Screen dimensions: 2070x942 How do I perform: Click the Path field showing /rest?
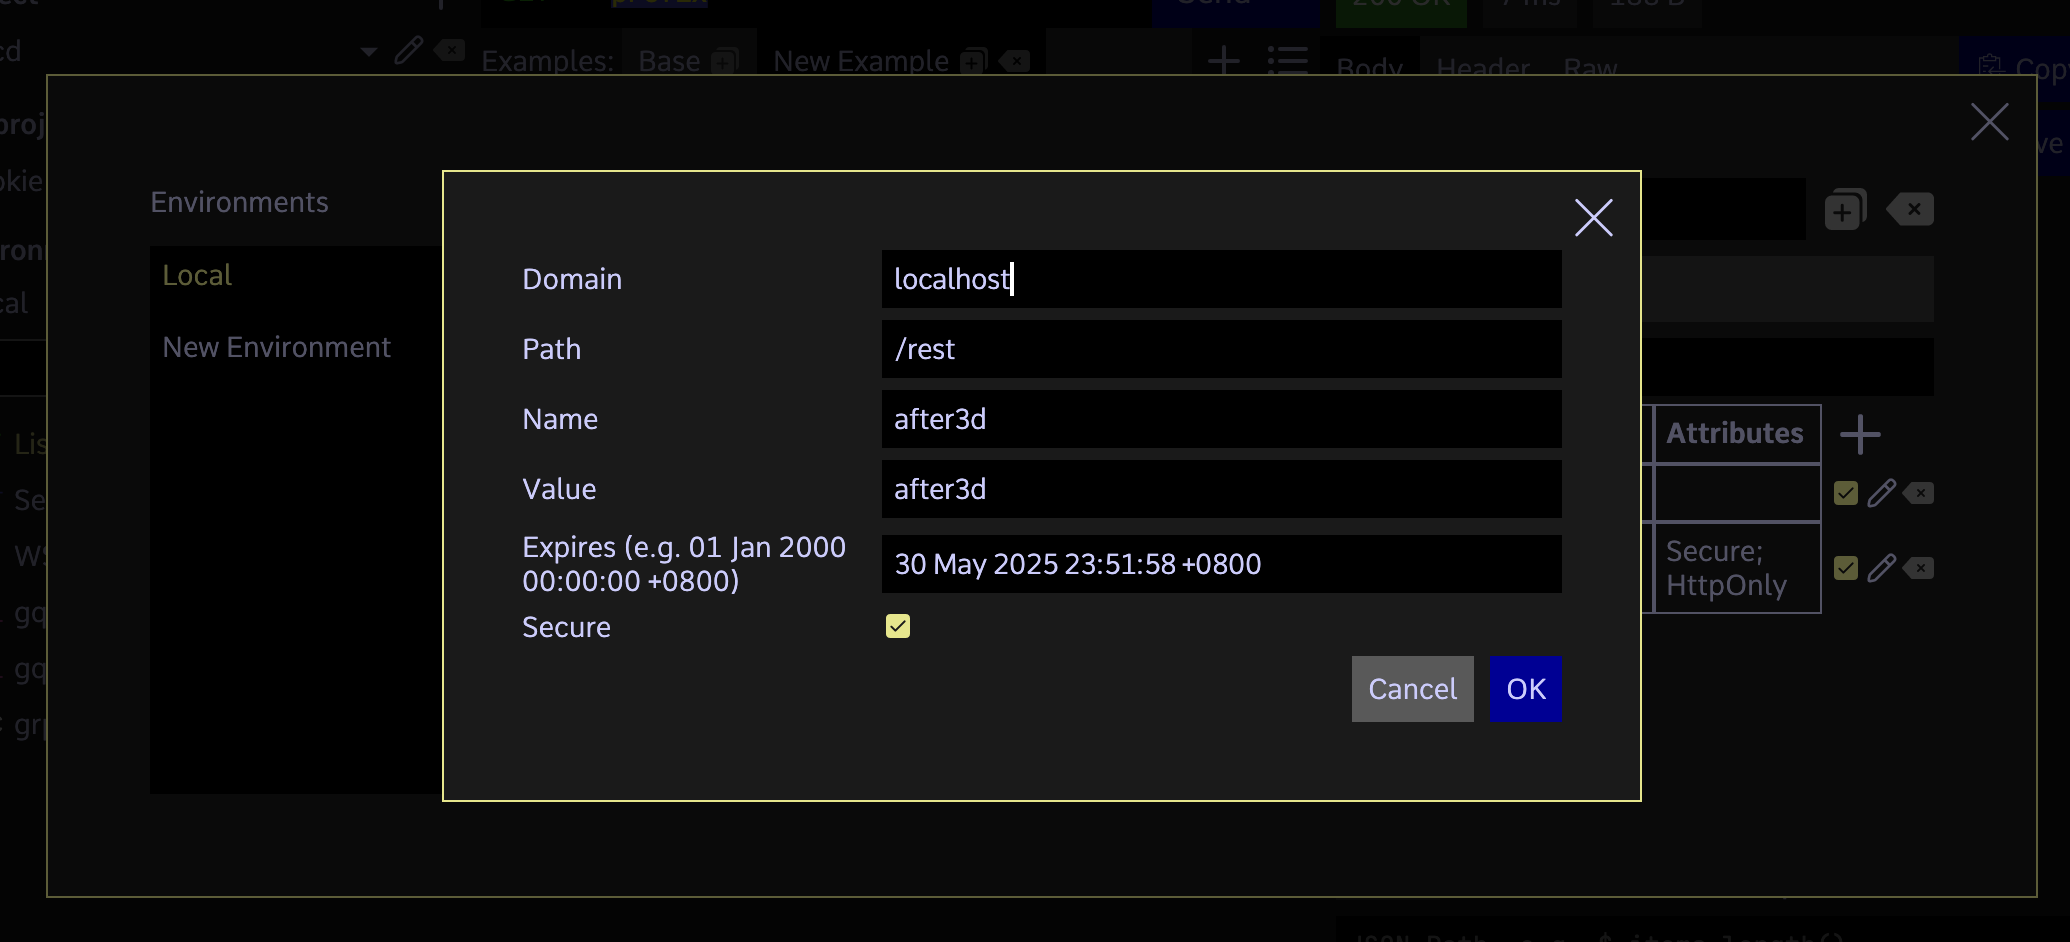tap(1221, 349)
